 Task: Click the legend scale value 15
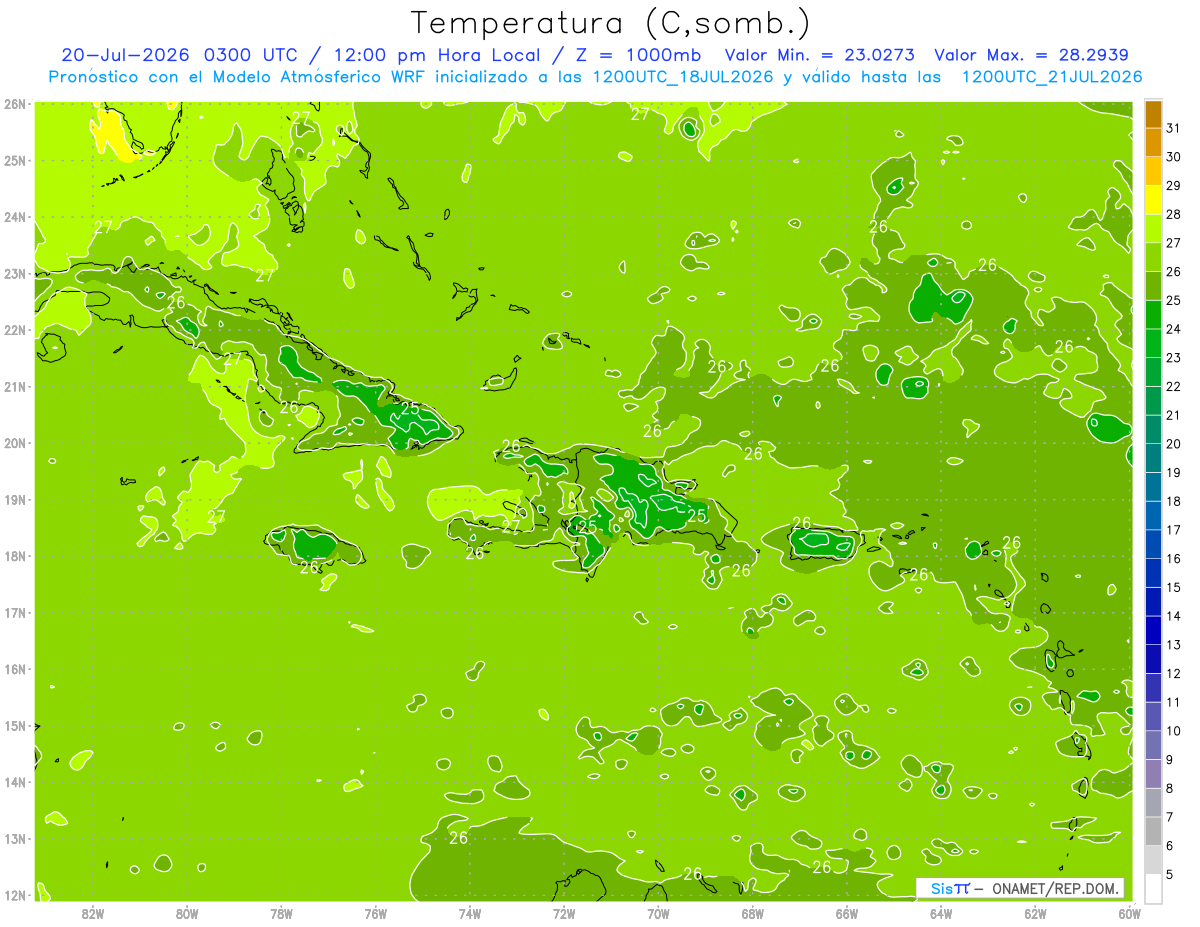(x=1174, y=587)
